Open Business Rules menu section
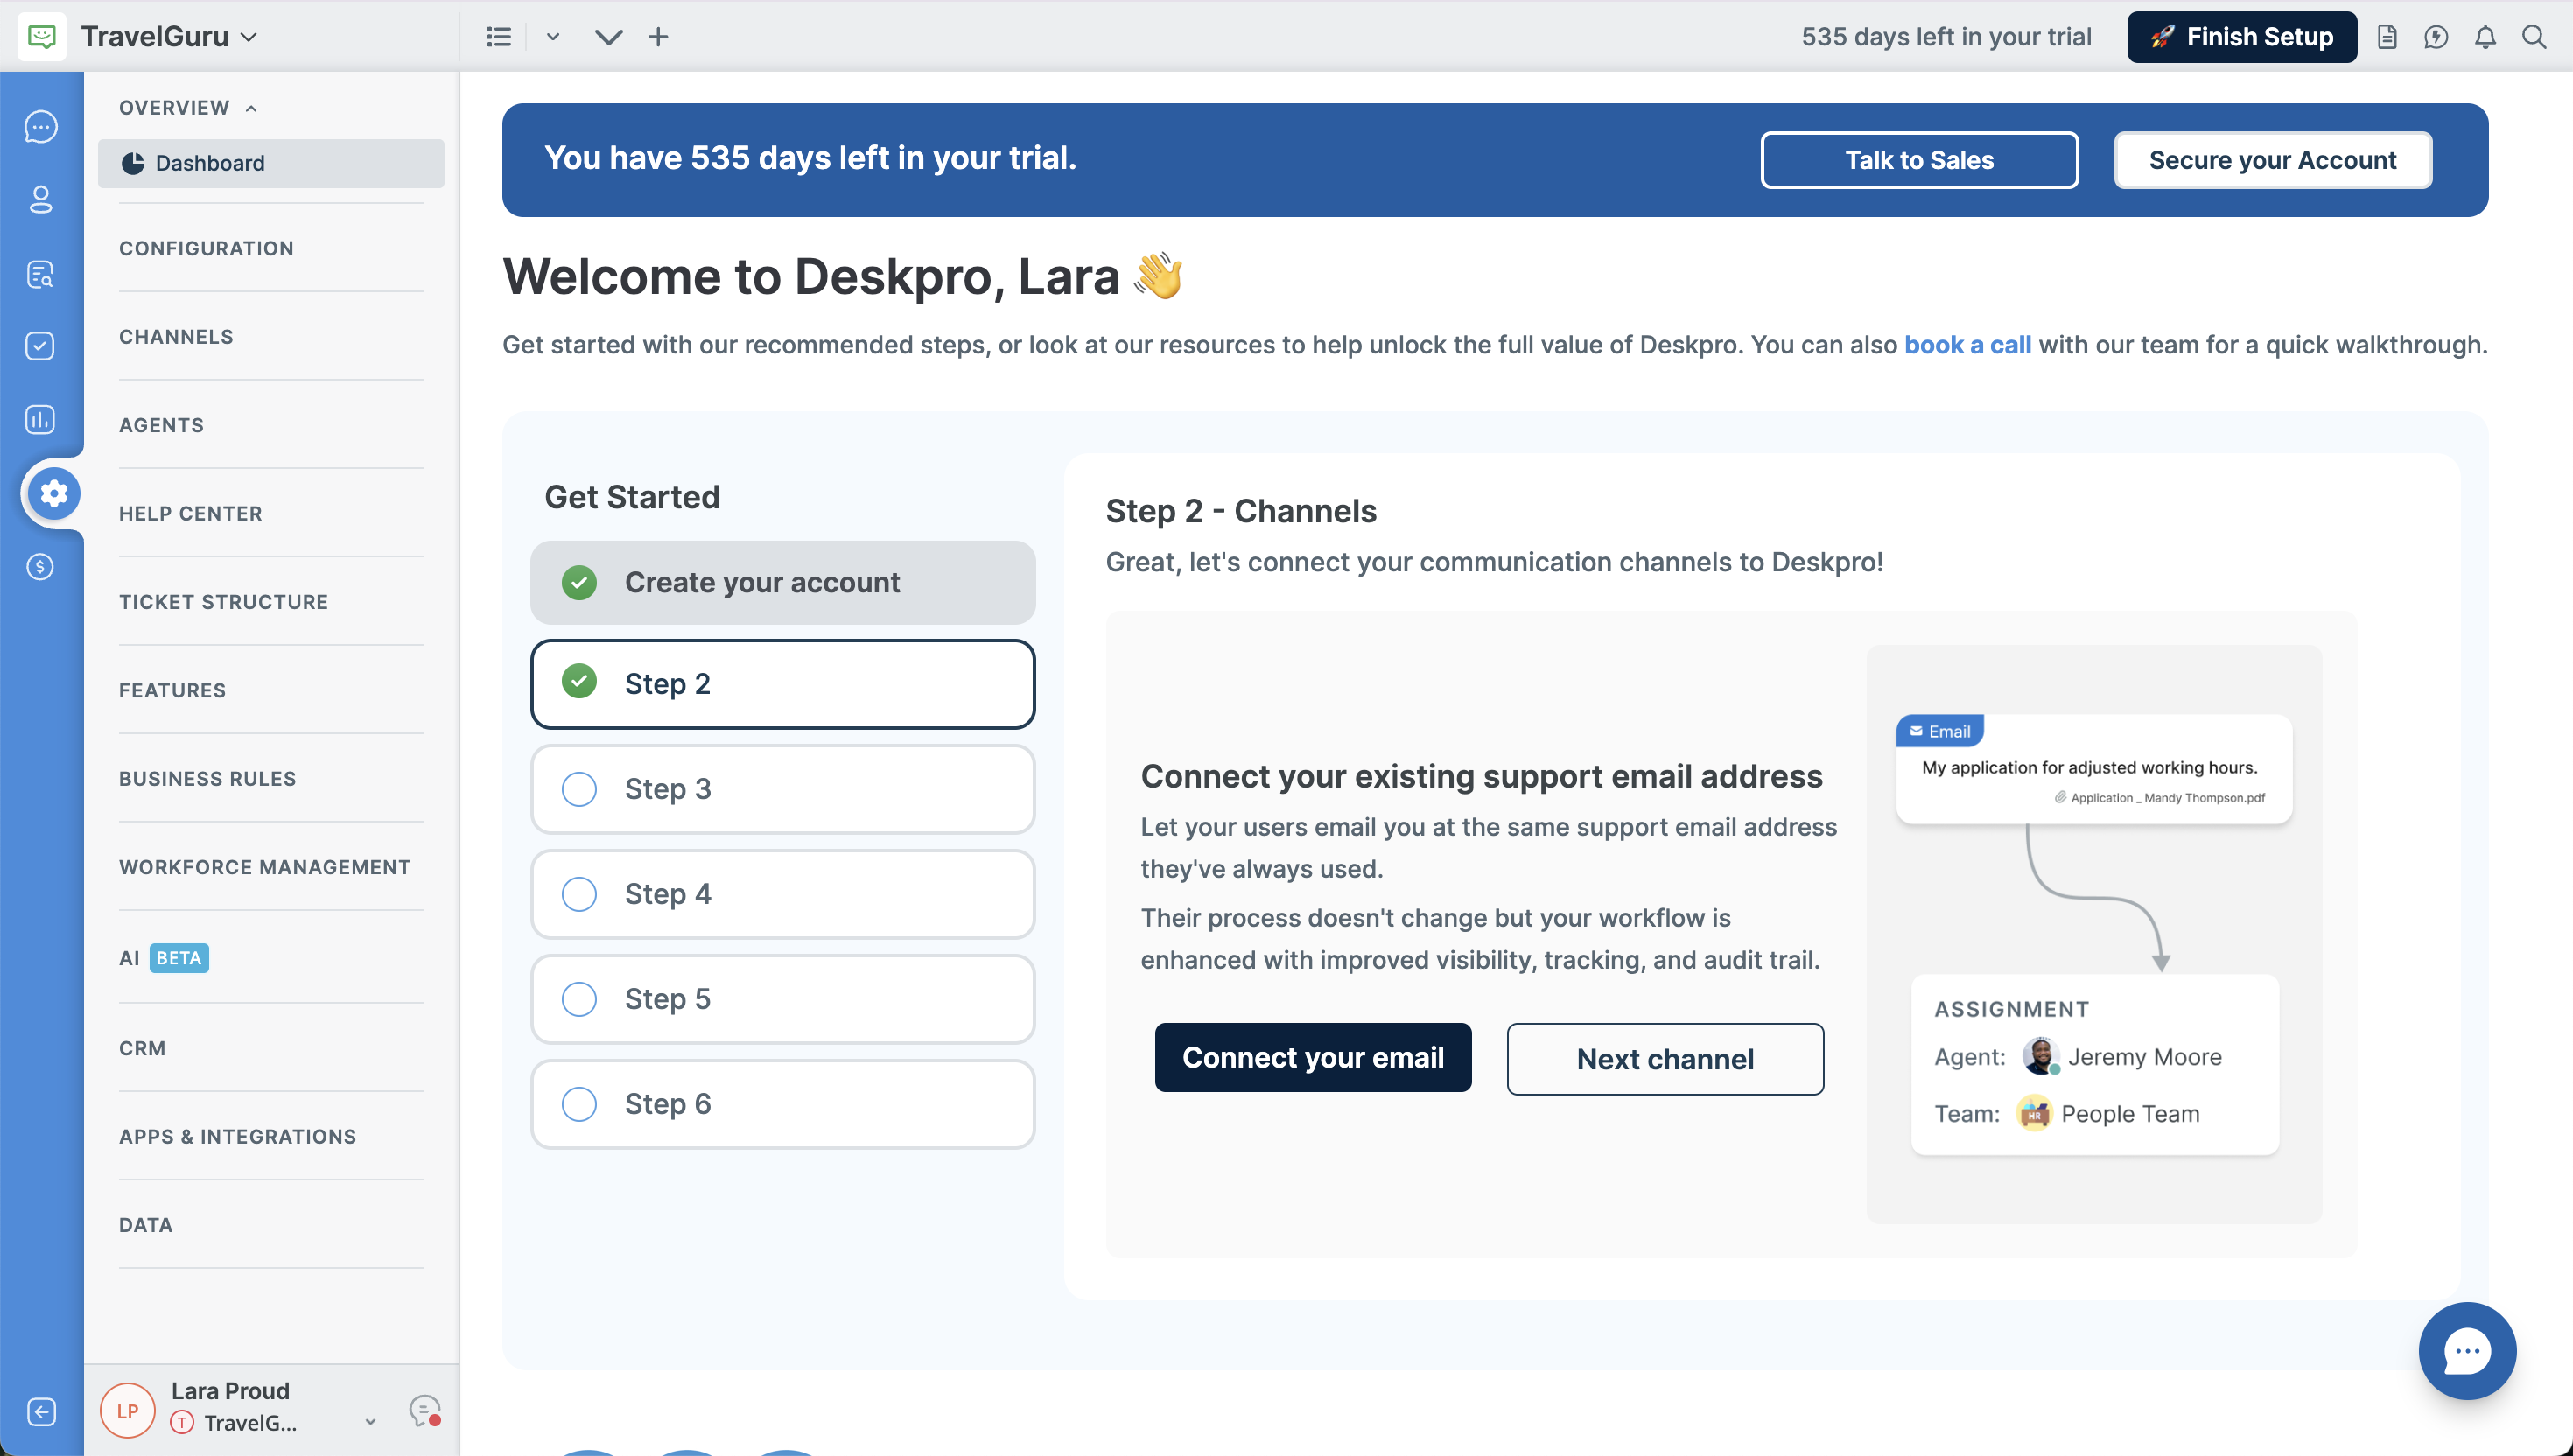This screenshot has width=2573, height=1456. coord(207,779)
